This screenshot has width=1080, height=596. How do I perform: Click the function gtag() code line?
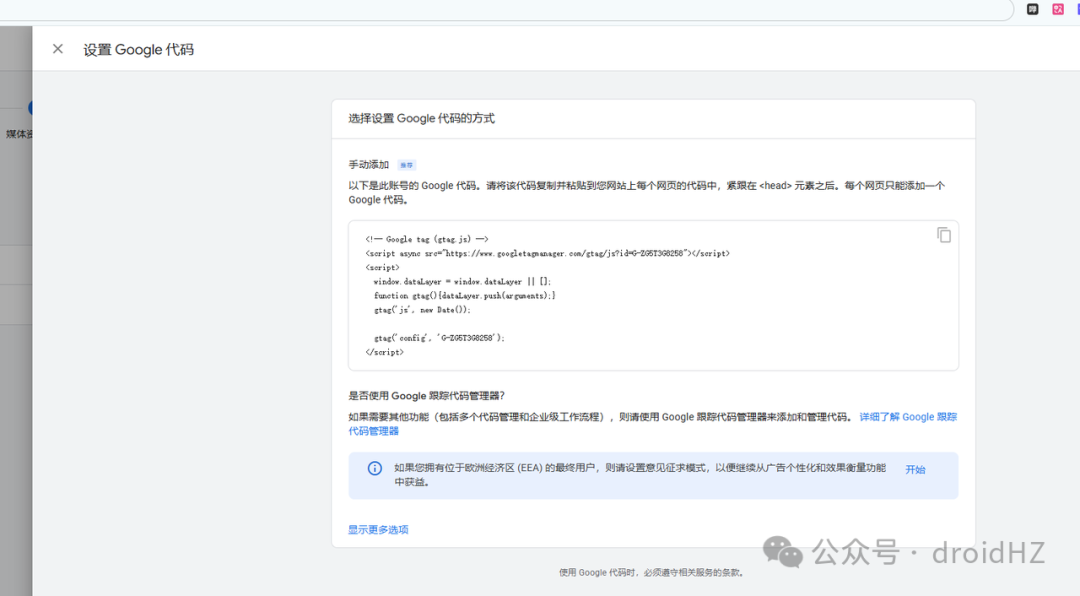pos(464,296)
